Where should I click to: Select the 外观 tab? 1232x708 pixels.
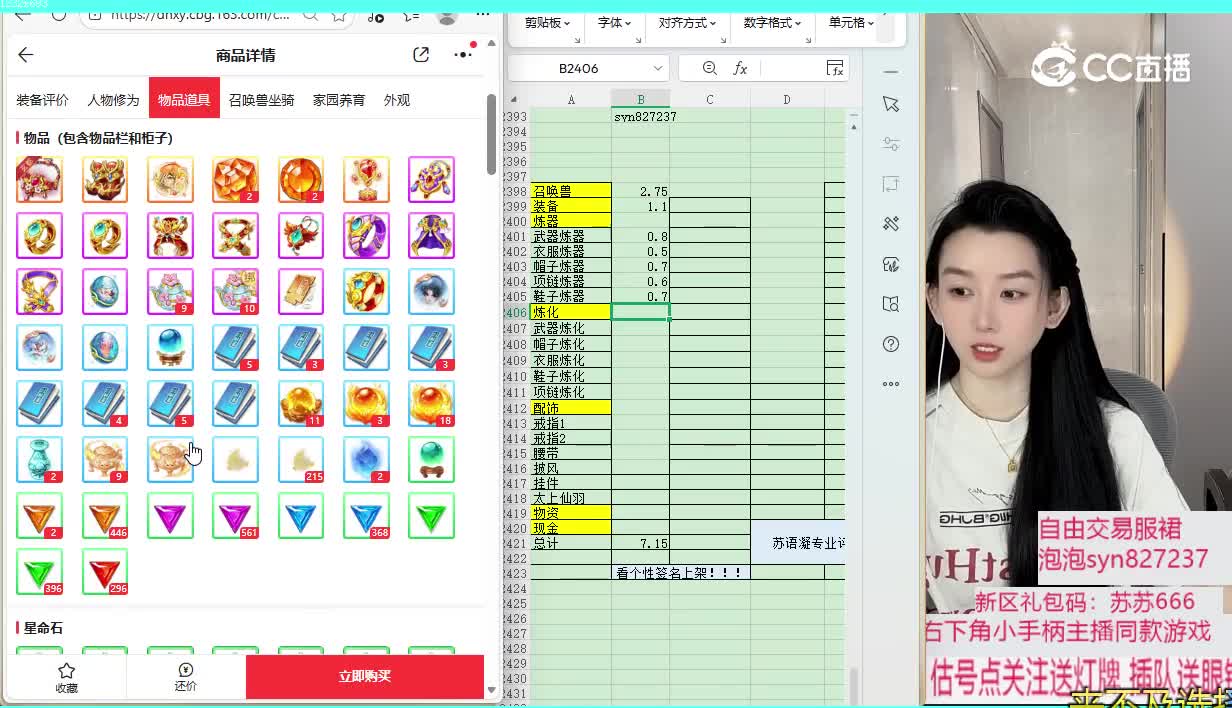397,100
